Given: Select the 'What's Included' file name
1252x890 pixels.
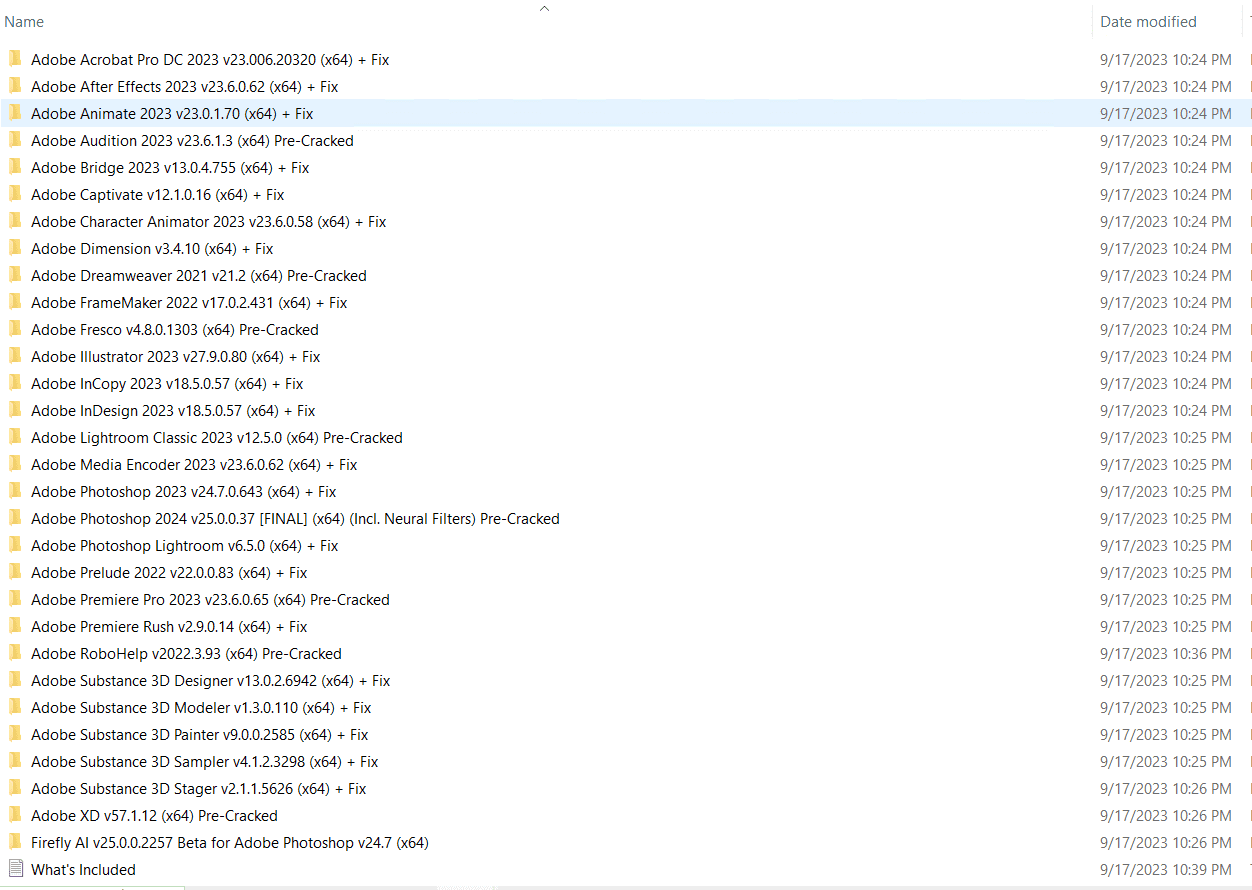Looking at the screenshot, I should click(83, 870).
